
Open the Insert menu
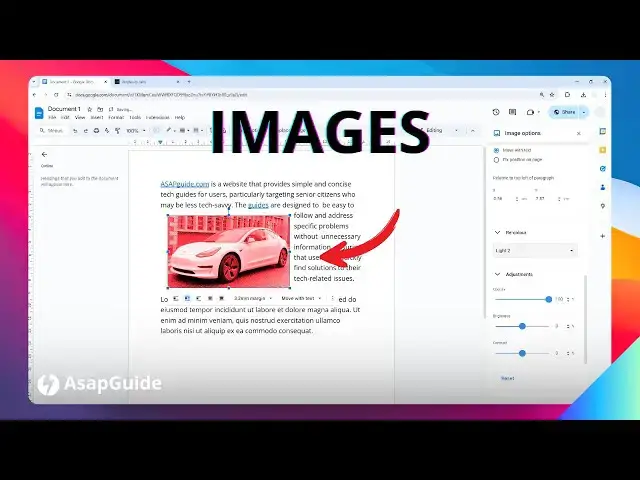coord(97,117)
